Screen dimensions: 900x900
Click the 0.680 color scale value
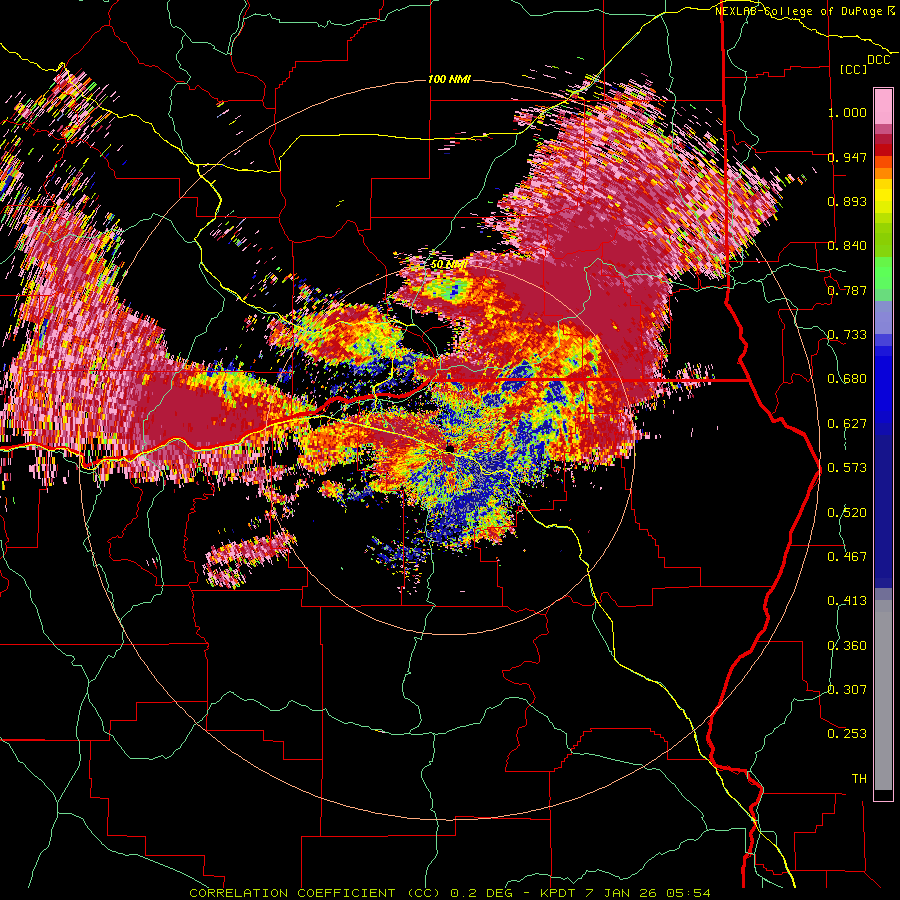click(x=847, y=379)
